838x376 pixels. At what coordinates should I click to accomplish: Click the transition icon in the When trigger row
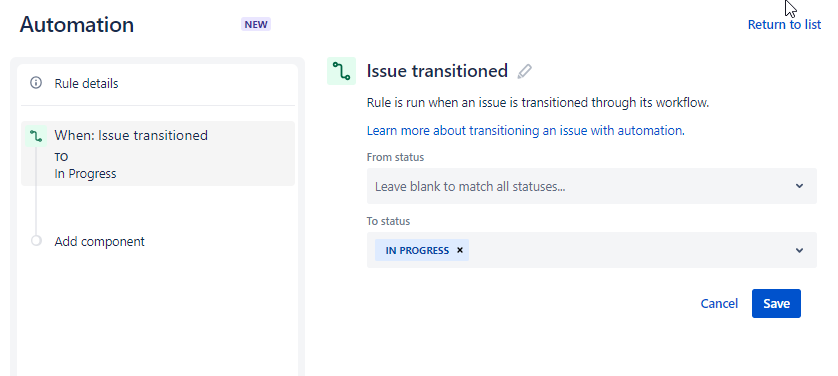pos(36,136)
